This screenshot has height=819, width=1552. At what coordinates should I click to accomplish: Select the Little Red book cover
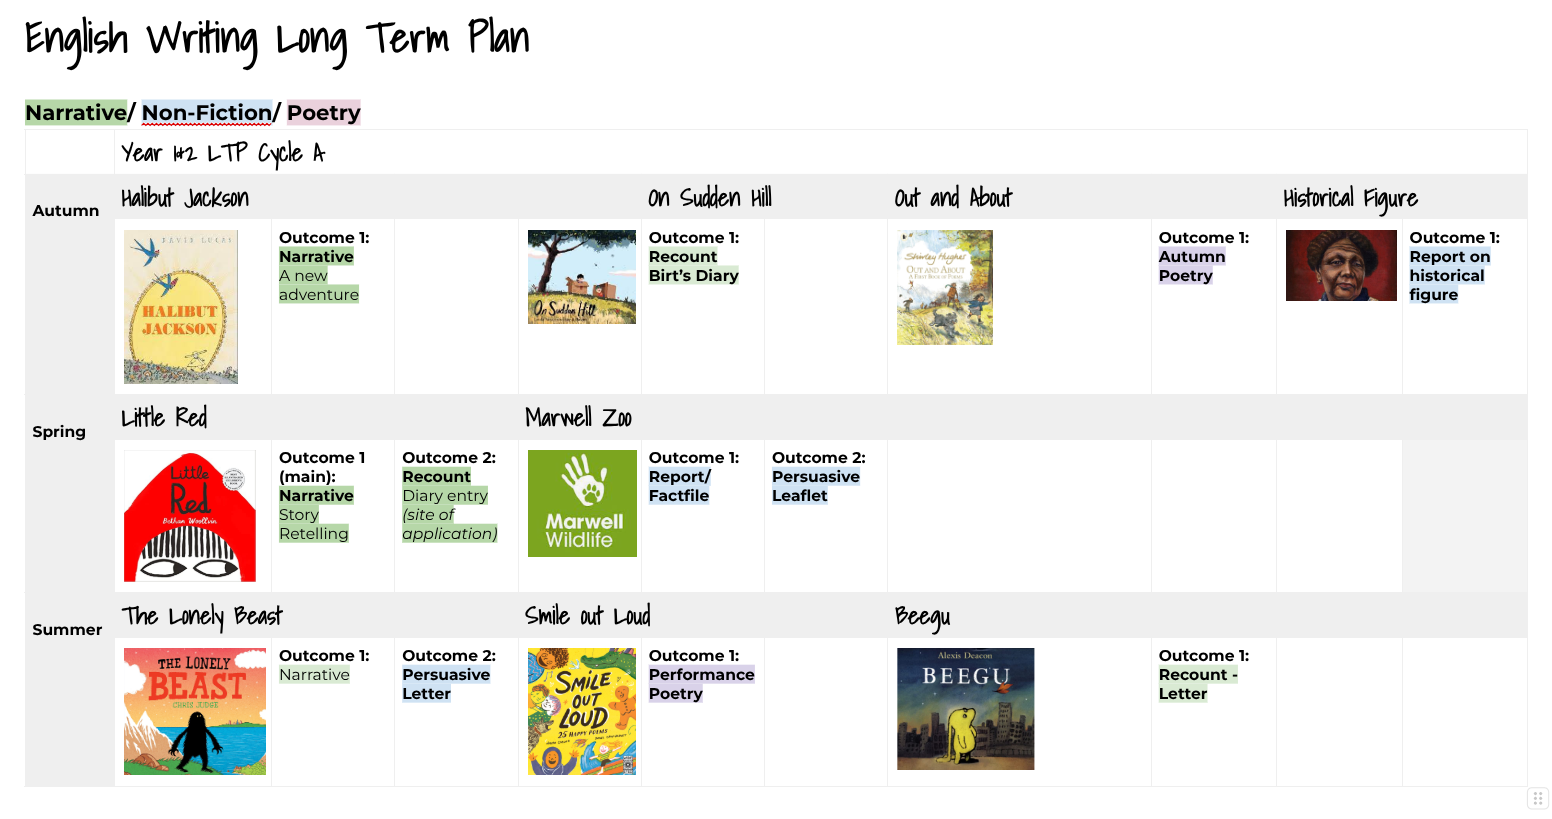(190, 516)
